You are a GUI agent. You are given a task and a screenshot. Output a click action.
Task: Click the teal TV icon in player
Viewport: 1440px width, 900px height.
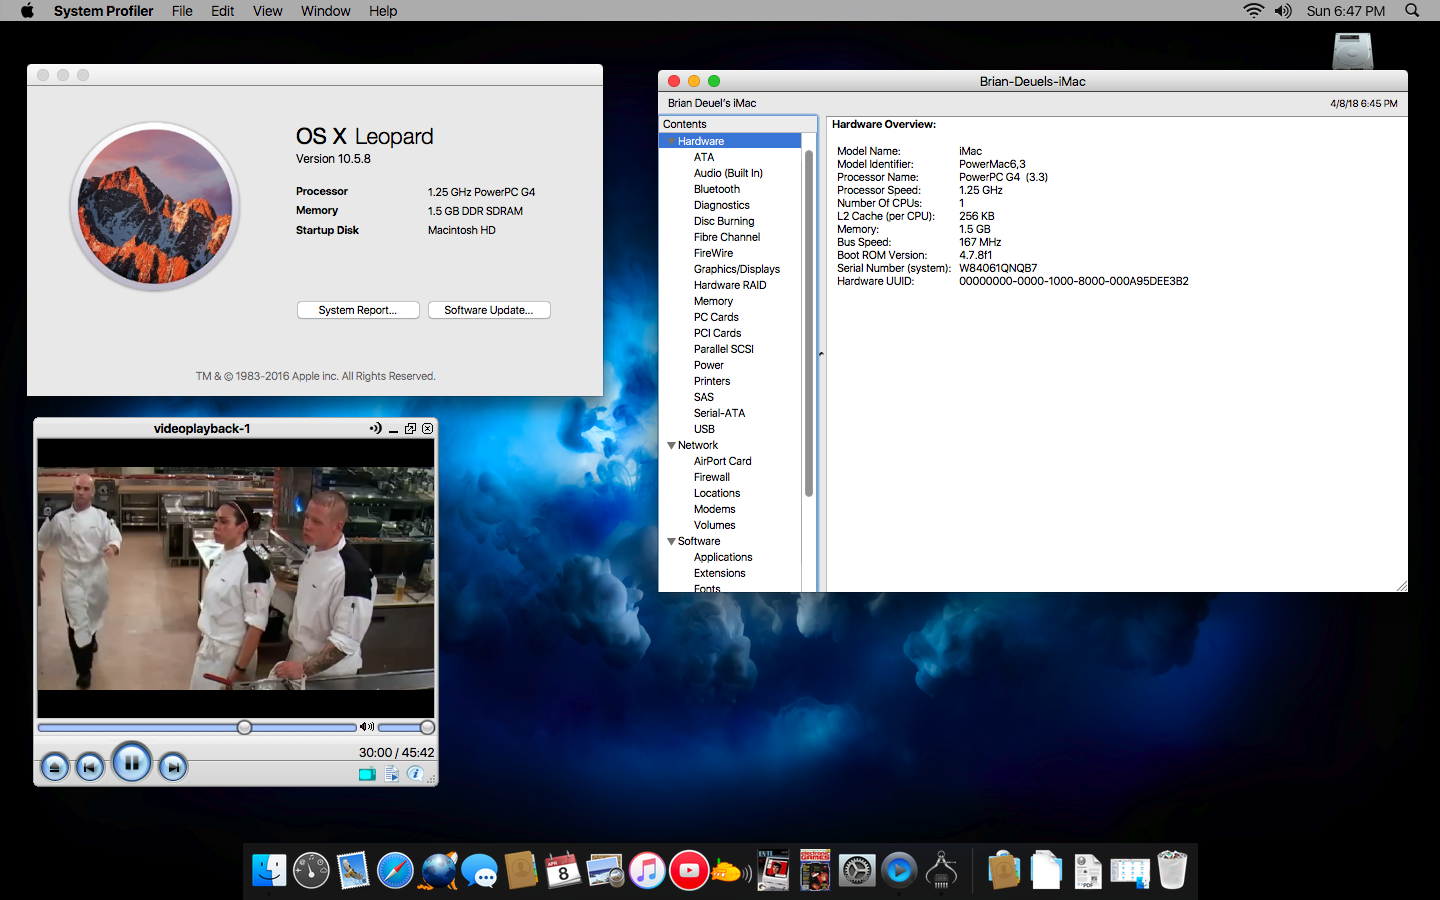coord(367,774)
